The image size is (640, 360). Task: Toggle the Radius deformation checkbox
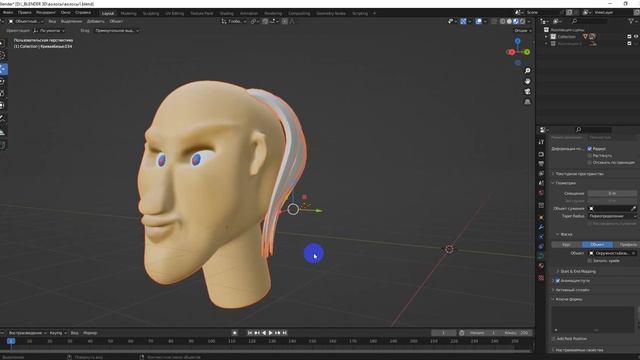pos(589,149)
